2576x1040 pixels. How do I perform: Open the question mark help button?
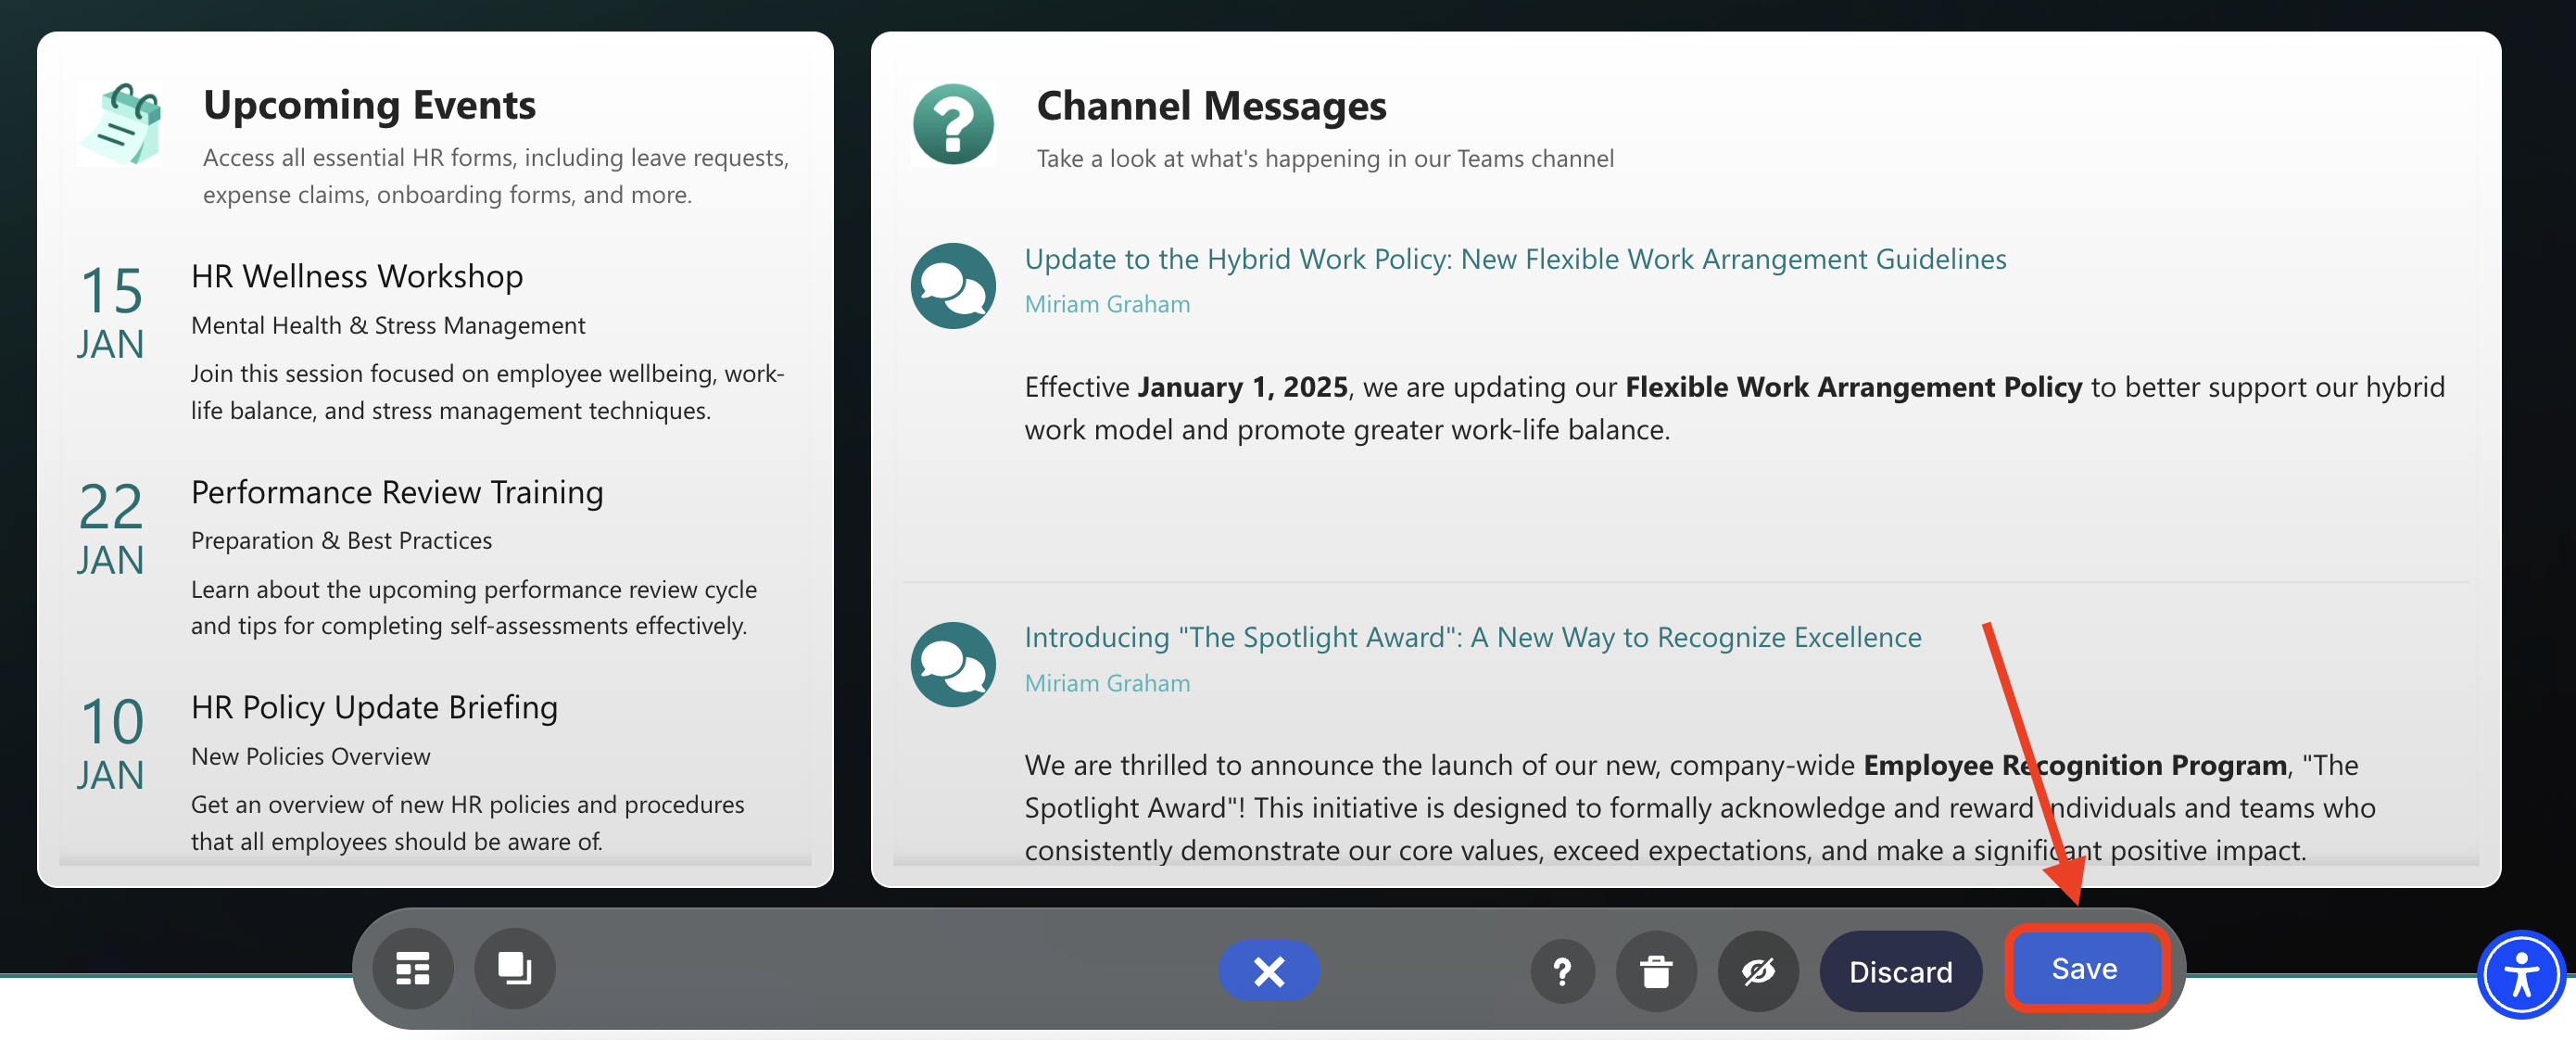(x=1562, y=971)
